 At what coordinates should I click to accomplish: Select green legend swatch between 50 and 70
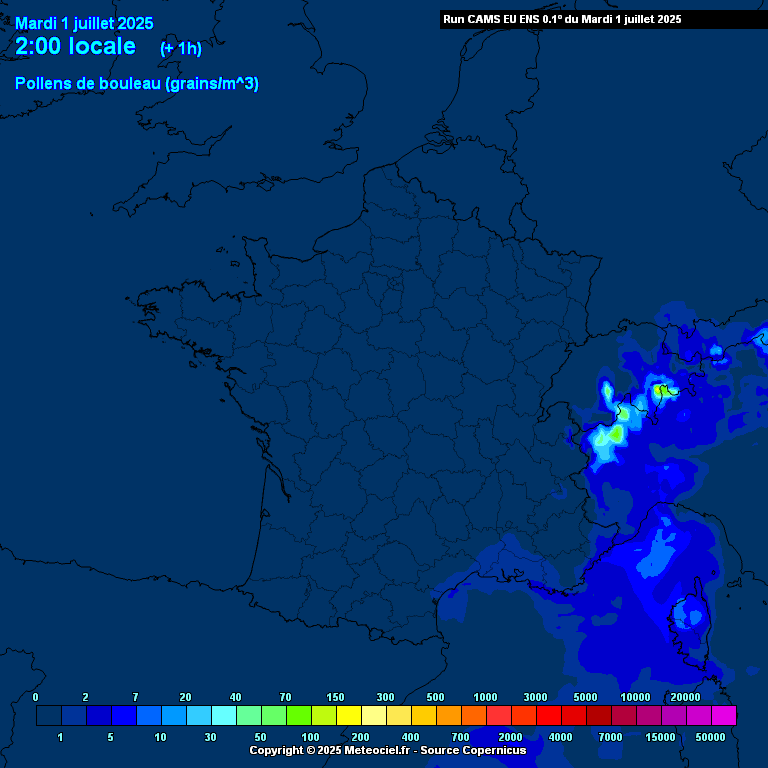(x=274, y=715)
